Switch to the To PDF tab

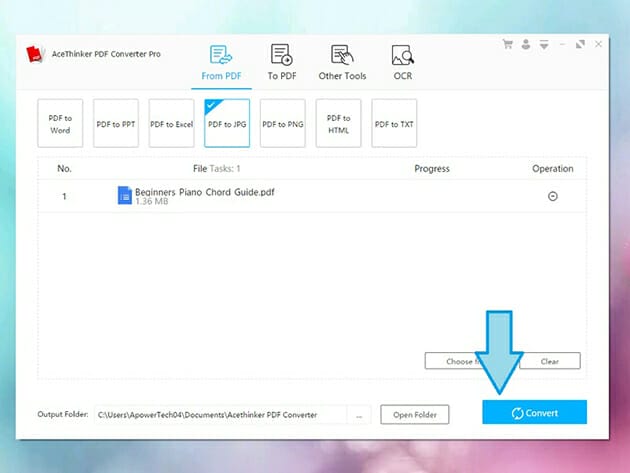[x=281, y=62]
